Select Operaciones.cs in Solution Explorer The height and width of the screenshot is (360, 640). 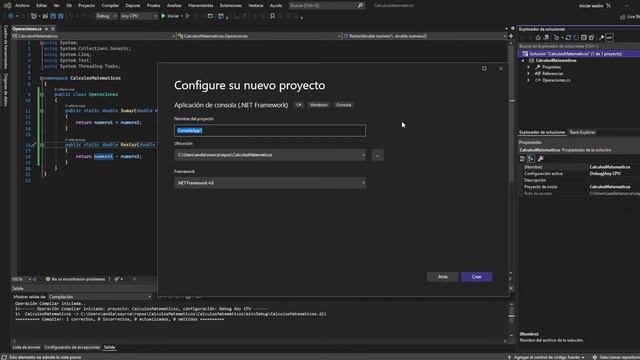tap(556, 80)
